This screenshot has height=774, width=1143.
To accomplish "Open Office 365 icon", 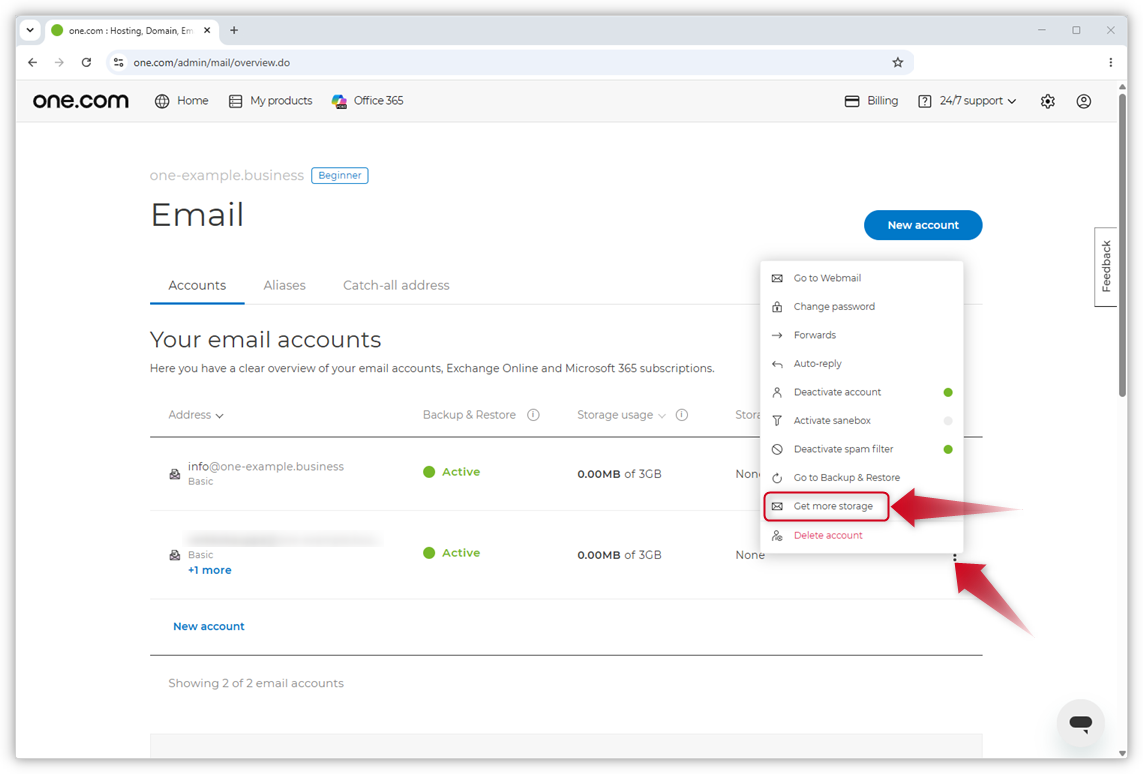I will pos(339,101).
